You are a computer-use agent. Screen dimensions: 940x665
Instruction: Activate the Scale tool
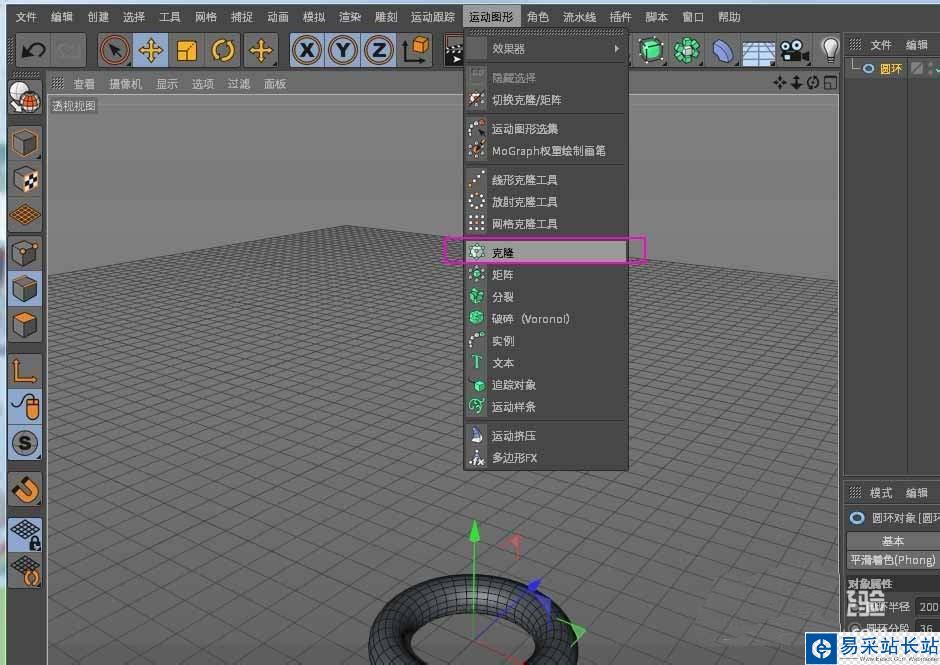[186, 50]
